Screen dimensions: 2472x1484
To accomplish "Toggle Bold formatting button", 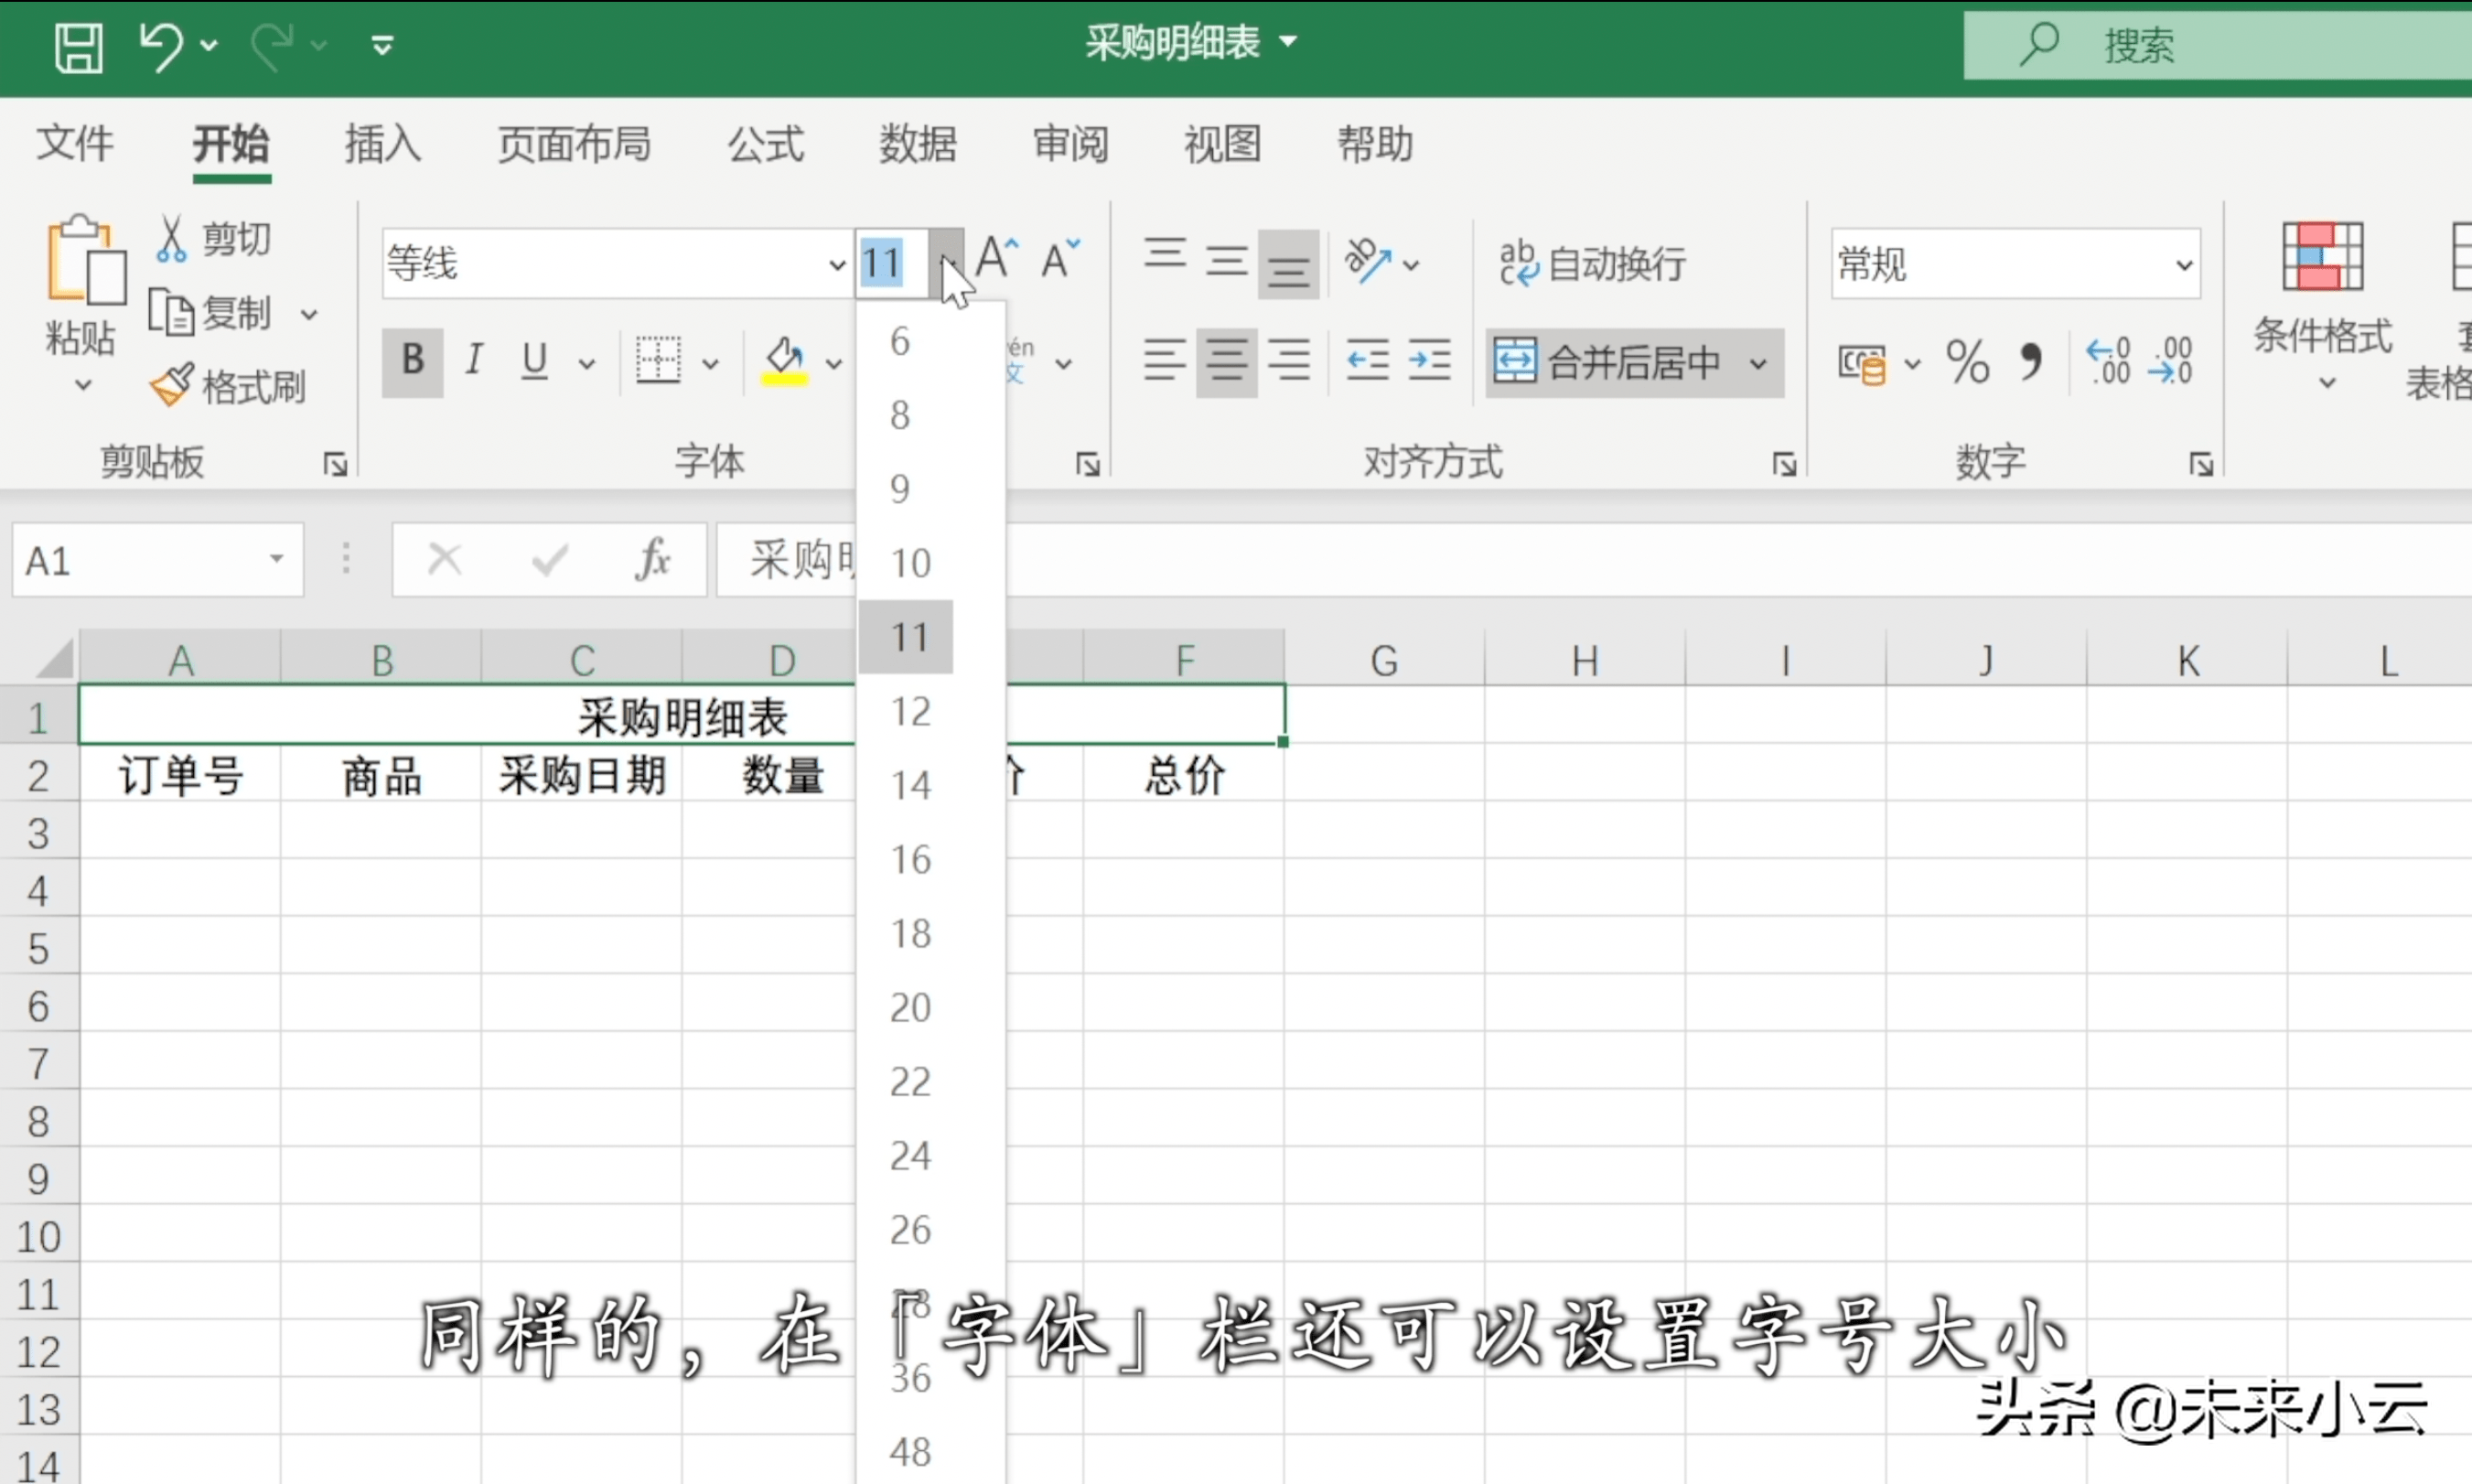I will [412, 360].
